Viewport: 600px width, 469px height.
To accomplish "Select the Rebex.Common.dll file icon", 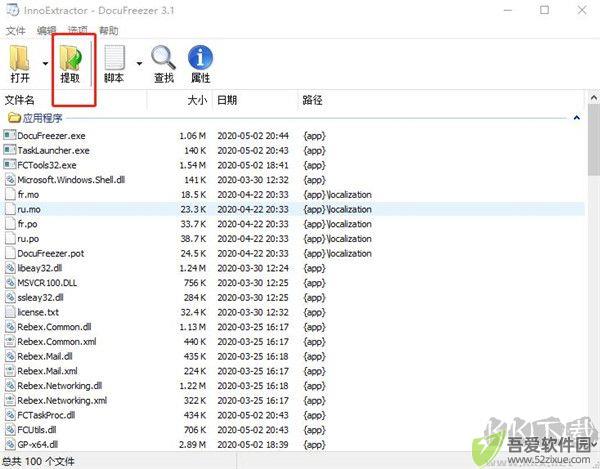I will [x=10, y=327].
